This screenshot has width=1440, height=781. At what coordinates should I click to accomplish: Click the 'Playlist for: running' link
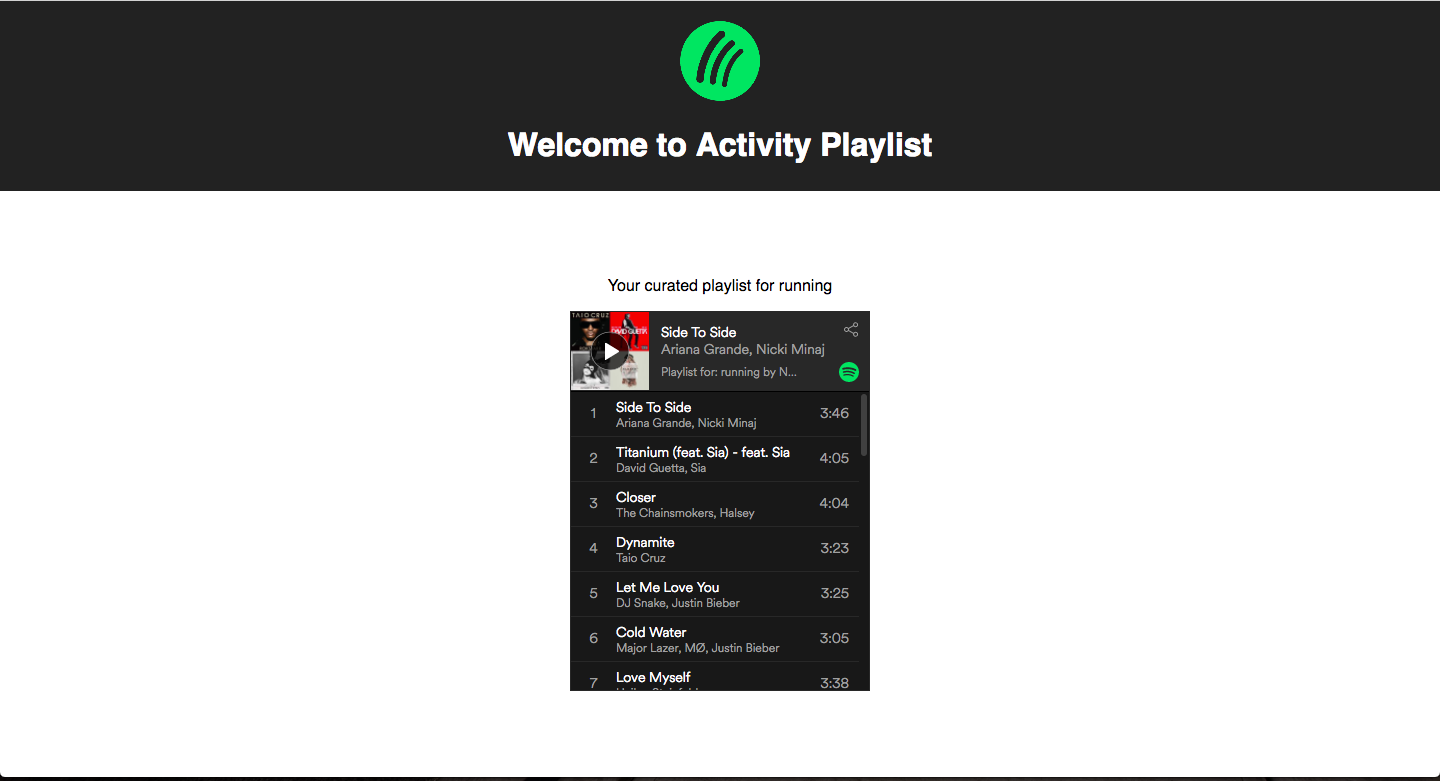coord(729,372)
